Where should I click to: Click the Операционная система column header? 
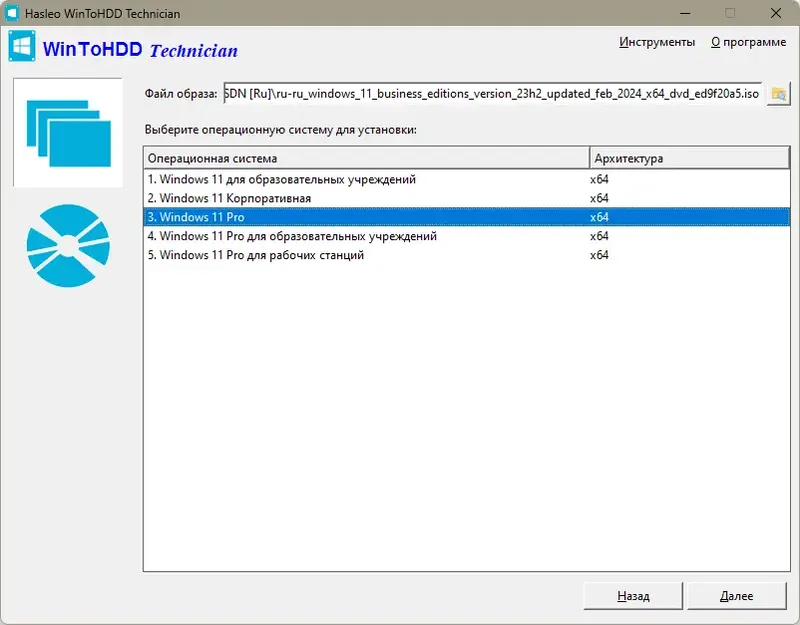click(x=366, y=158)
